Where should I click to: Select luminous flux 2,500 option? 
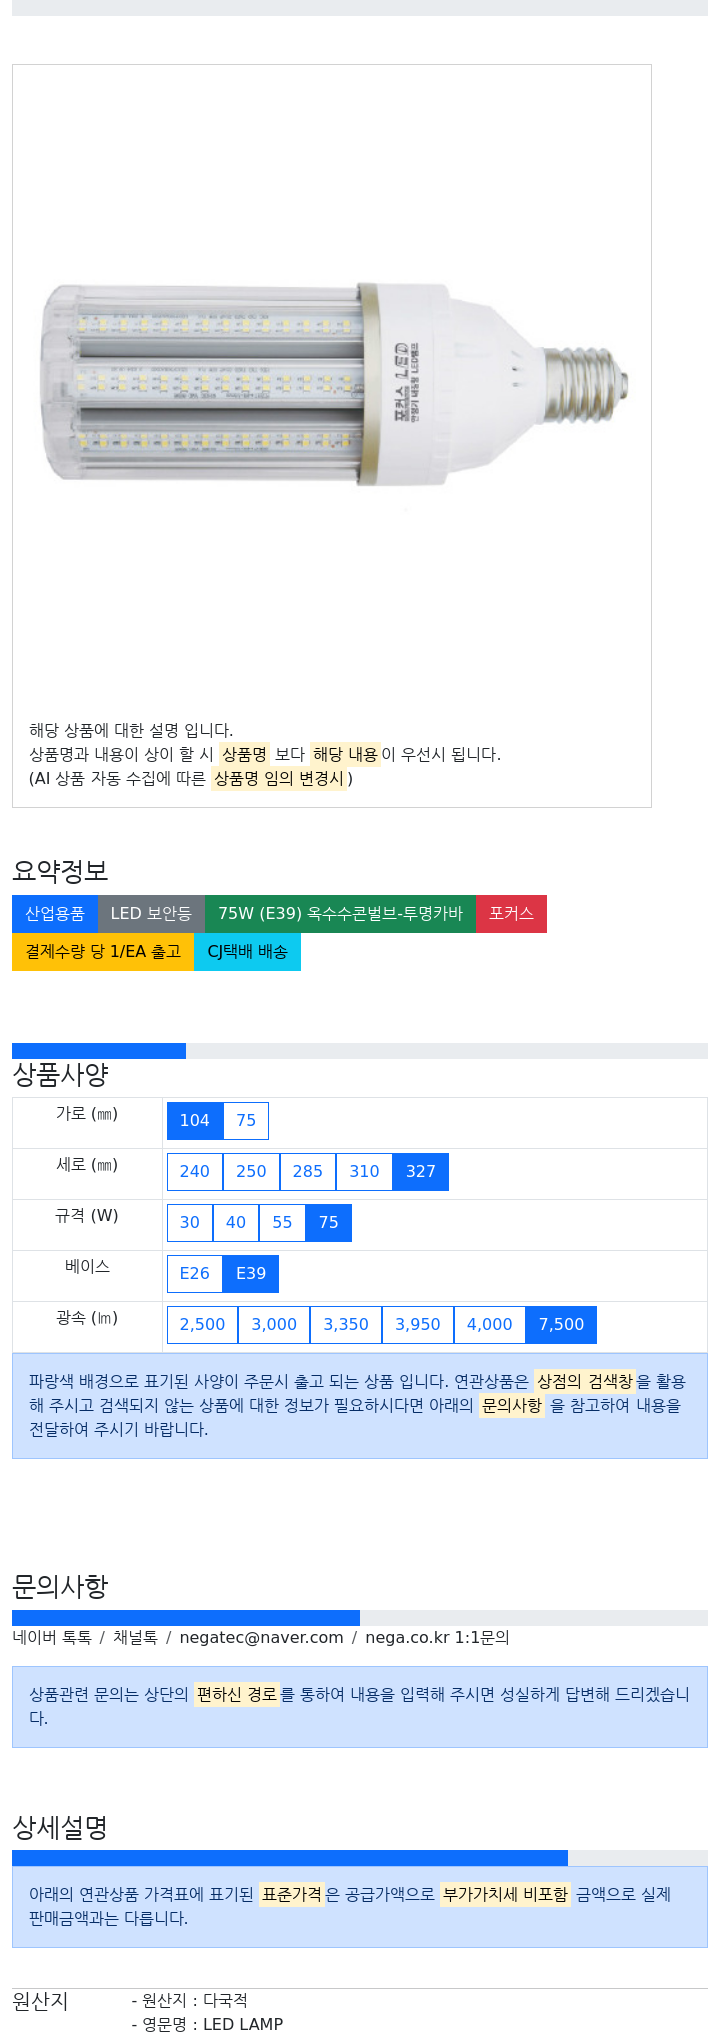[x=203, y=1325]
